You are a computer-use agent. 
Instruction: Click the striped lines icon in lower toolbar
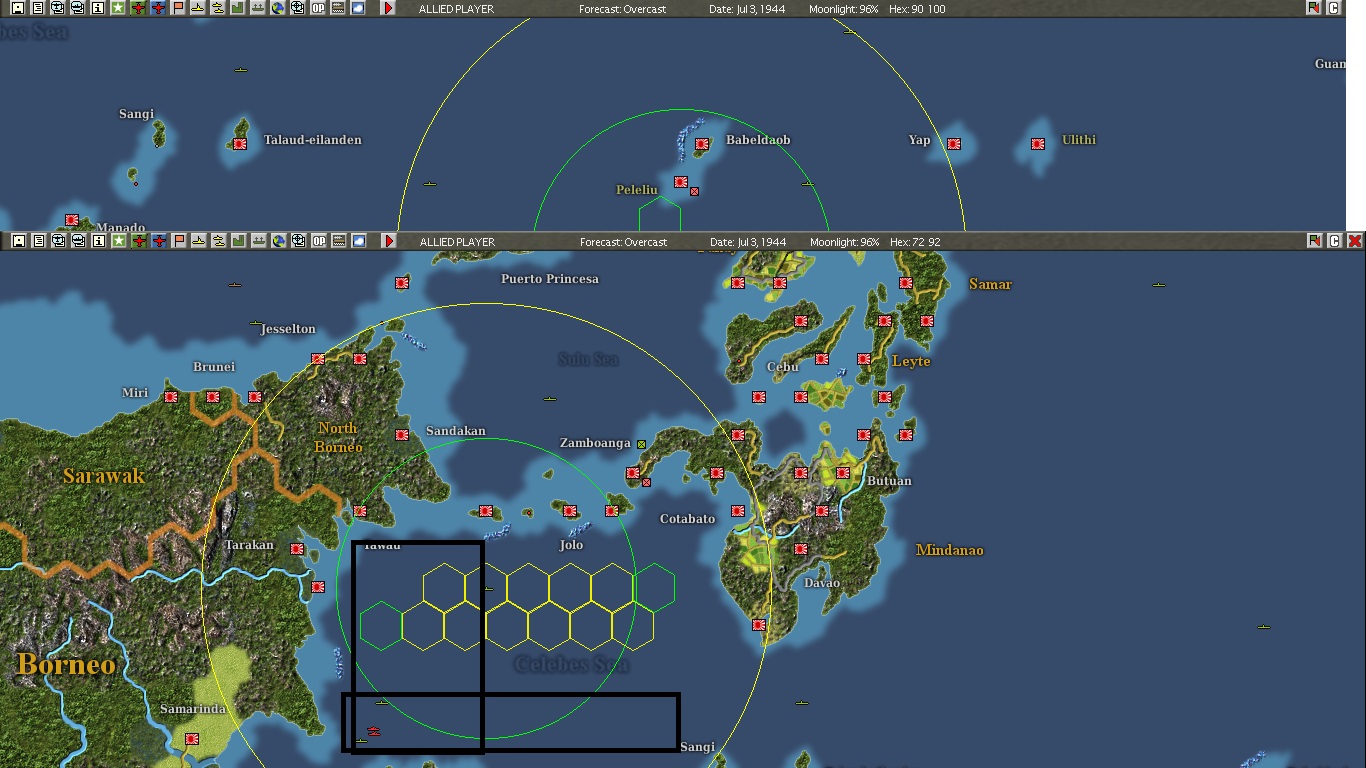pos(338,241)
